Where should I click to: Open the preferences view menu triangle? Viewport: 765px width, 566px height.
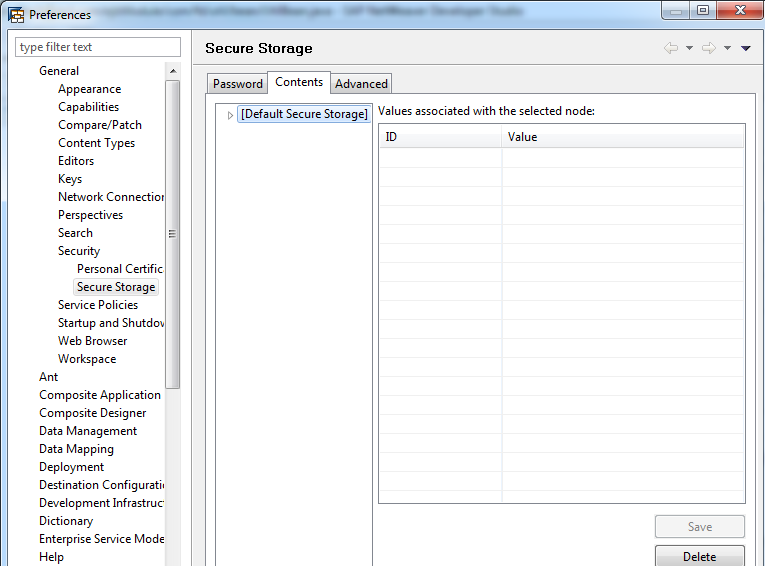[746, 48]
